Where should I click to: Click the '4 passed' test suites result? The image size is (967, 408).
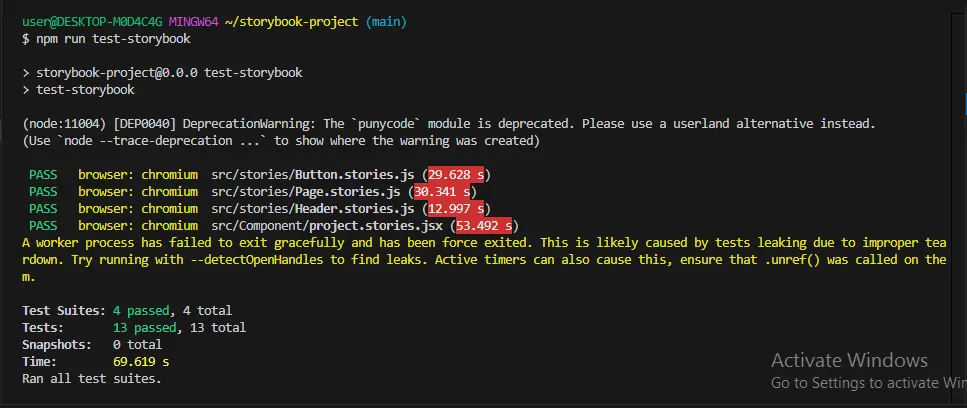[x=142, y=311]
